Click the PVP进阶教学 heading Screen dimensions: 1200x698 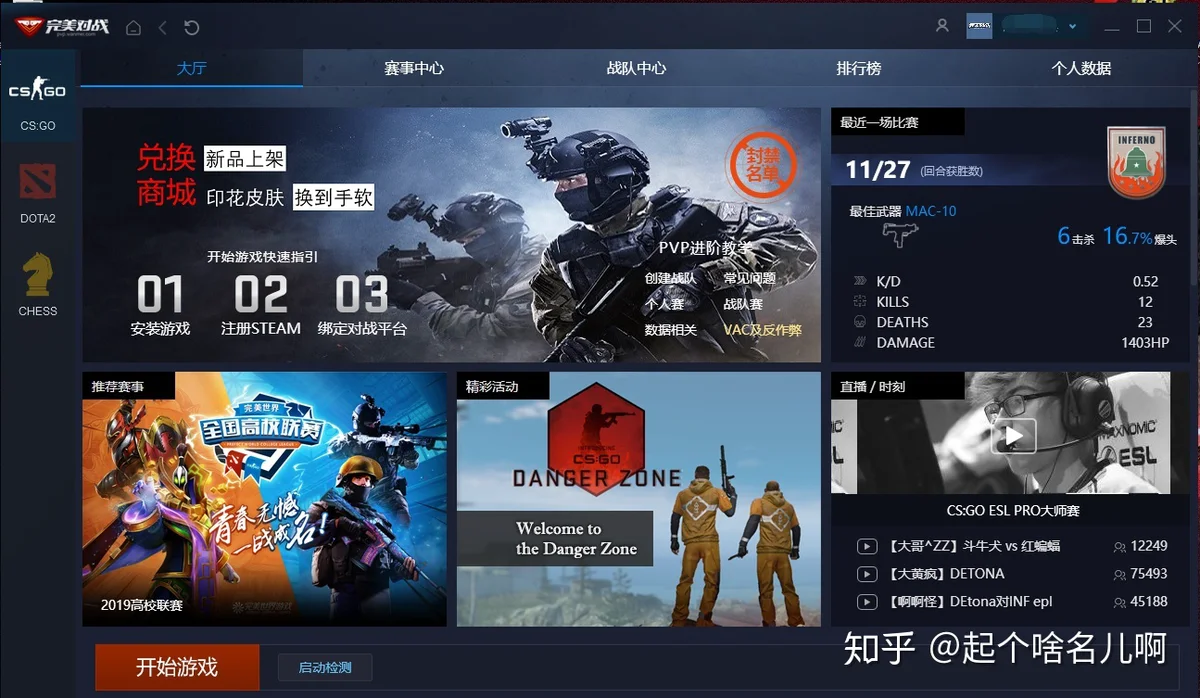click(x=705, y=248)
